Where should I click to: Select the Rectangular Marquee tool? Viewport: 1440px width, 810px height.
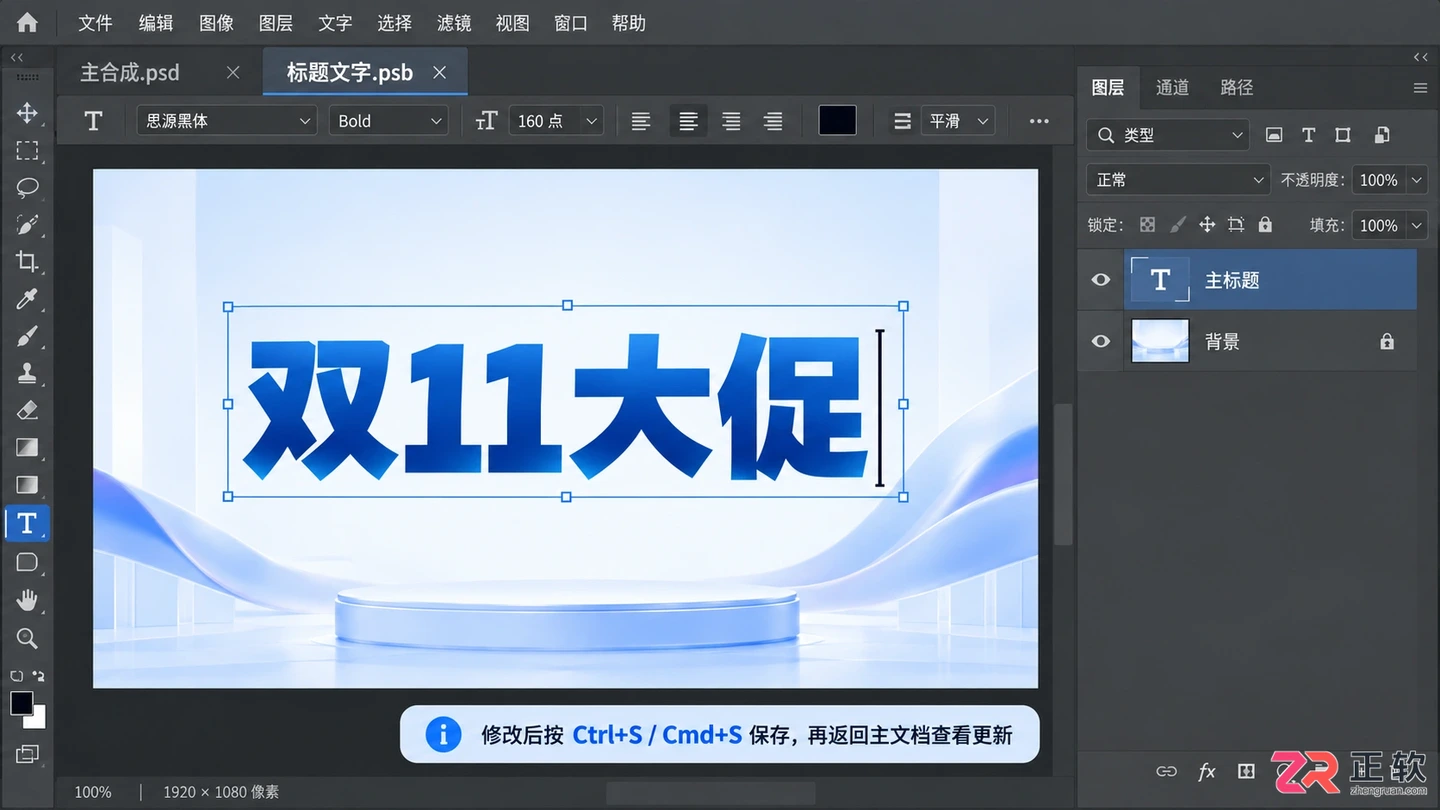(27, 150)
